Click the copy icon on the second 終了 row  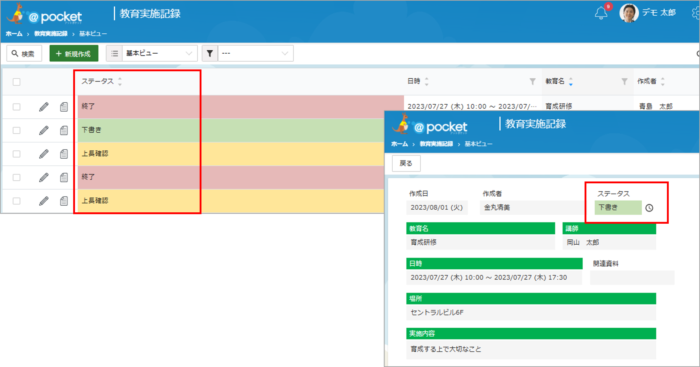tap(64, 177)
